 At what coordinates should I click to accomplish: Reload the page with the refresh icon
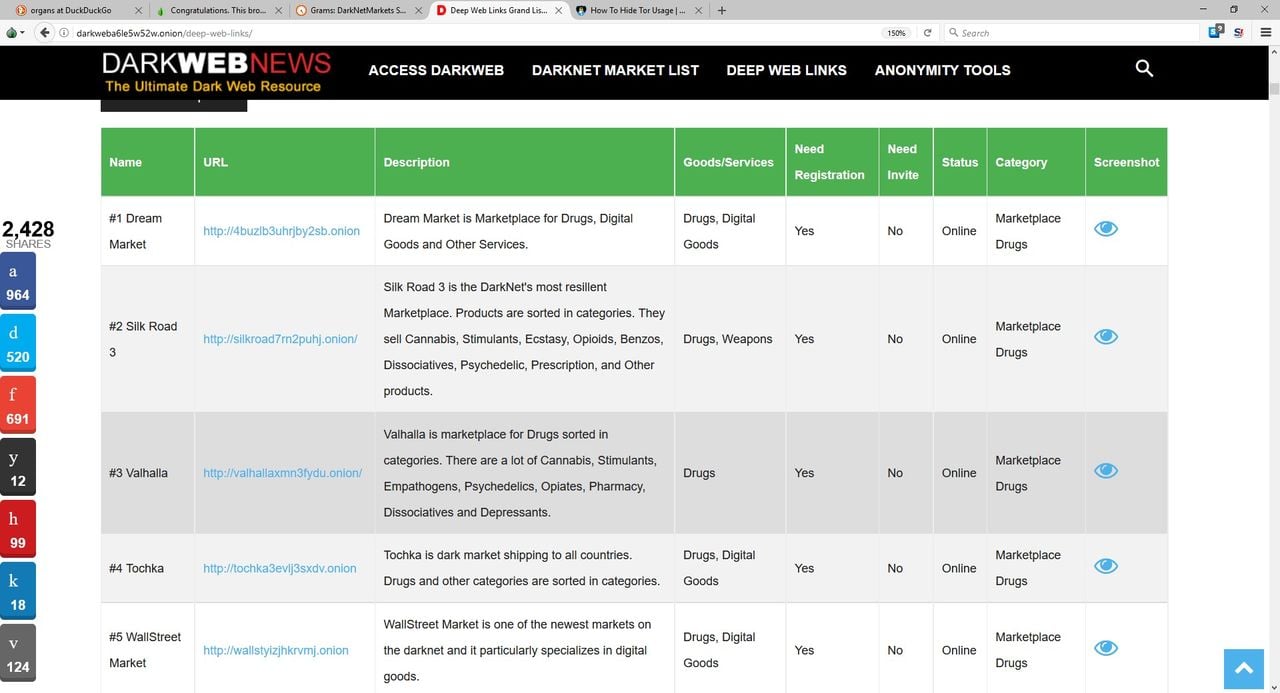[x=927, y=33]
